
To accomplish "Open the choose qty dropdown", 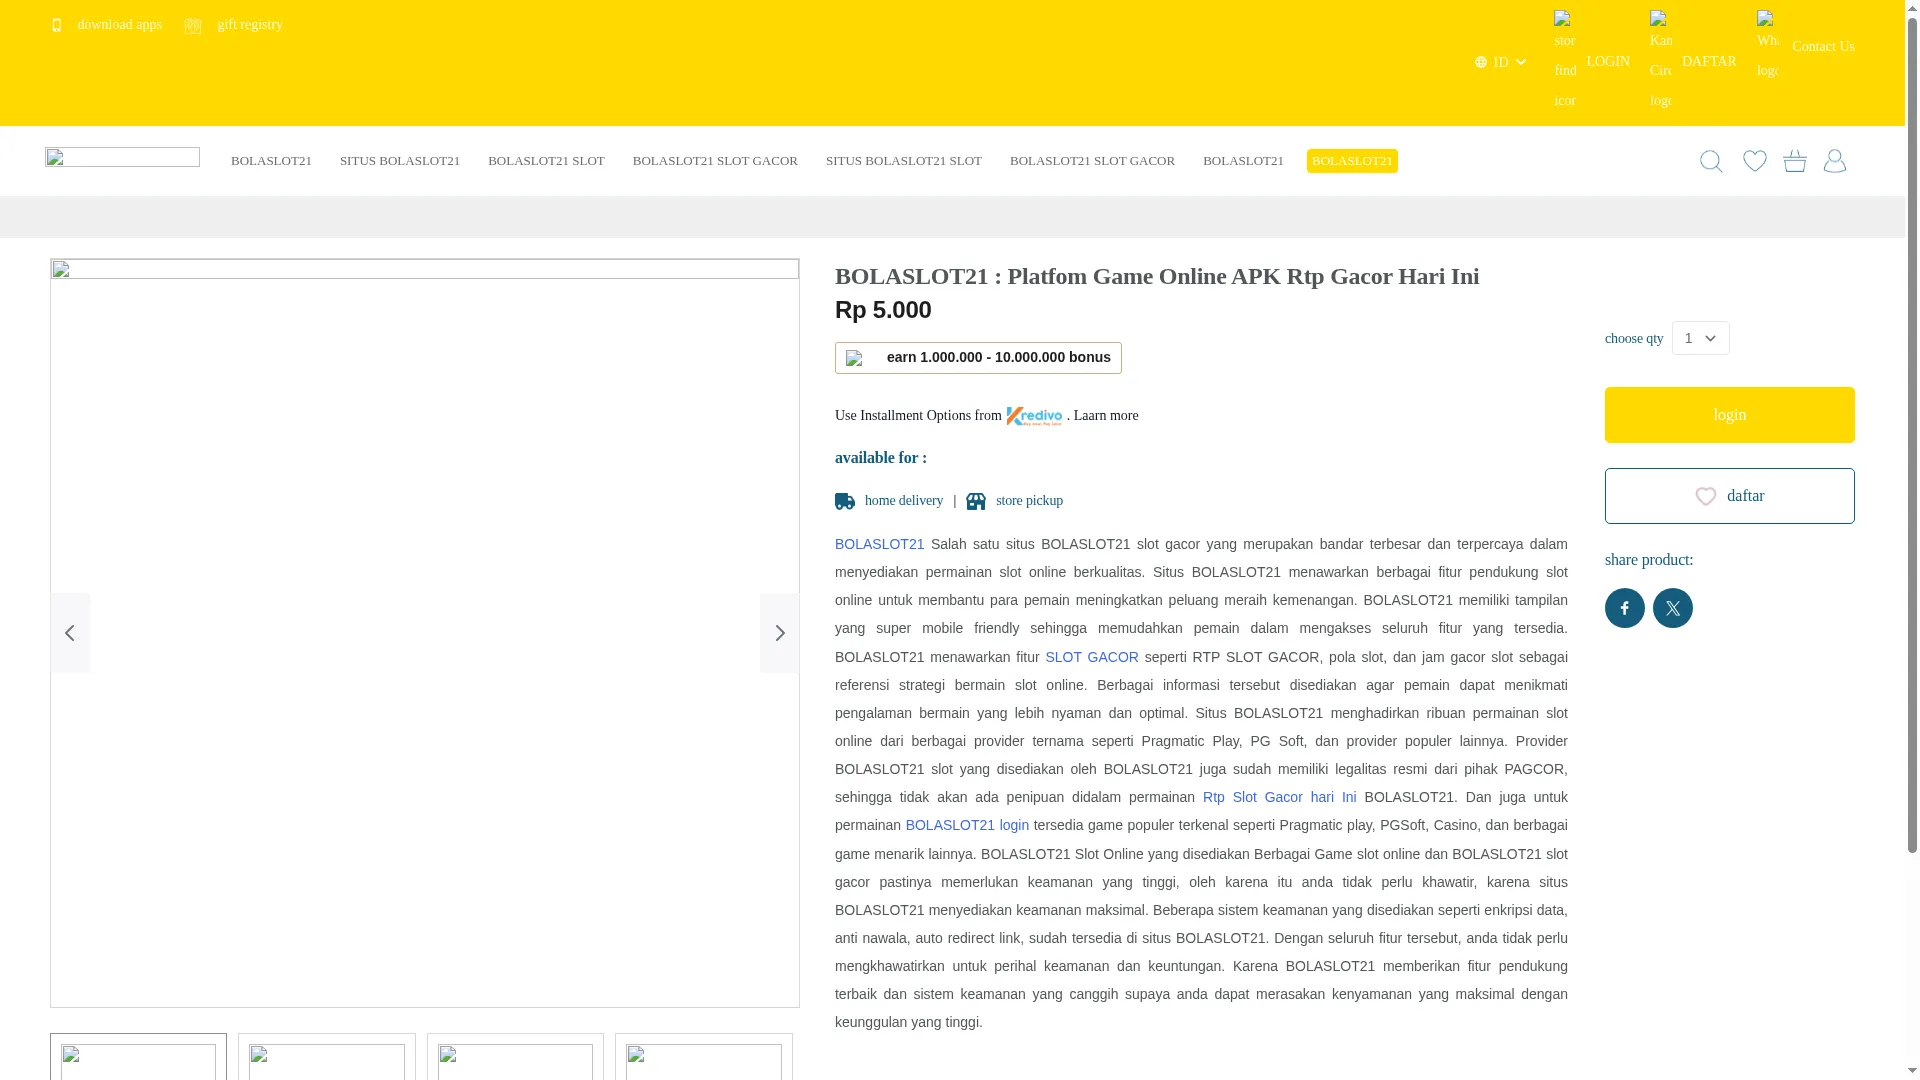I will (1701, 338).
